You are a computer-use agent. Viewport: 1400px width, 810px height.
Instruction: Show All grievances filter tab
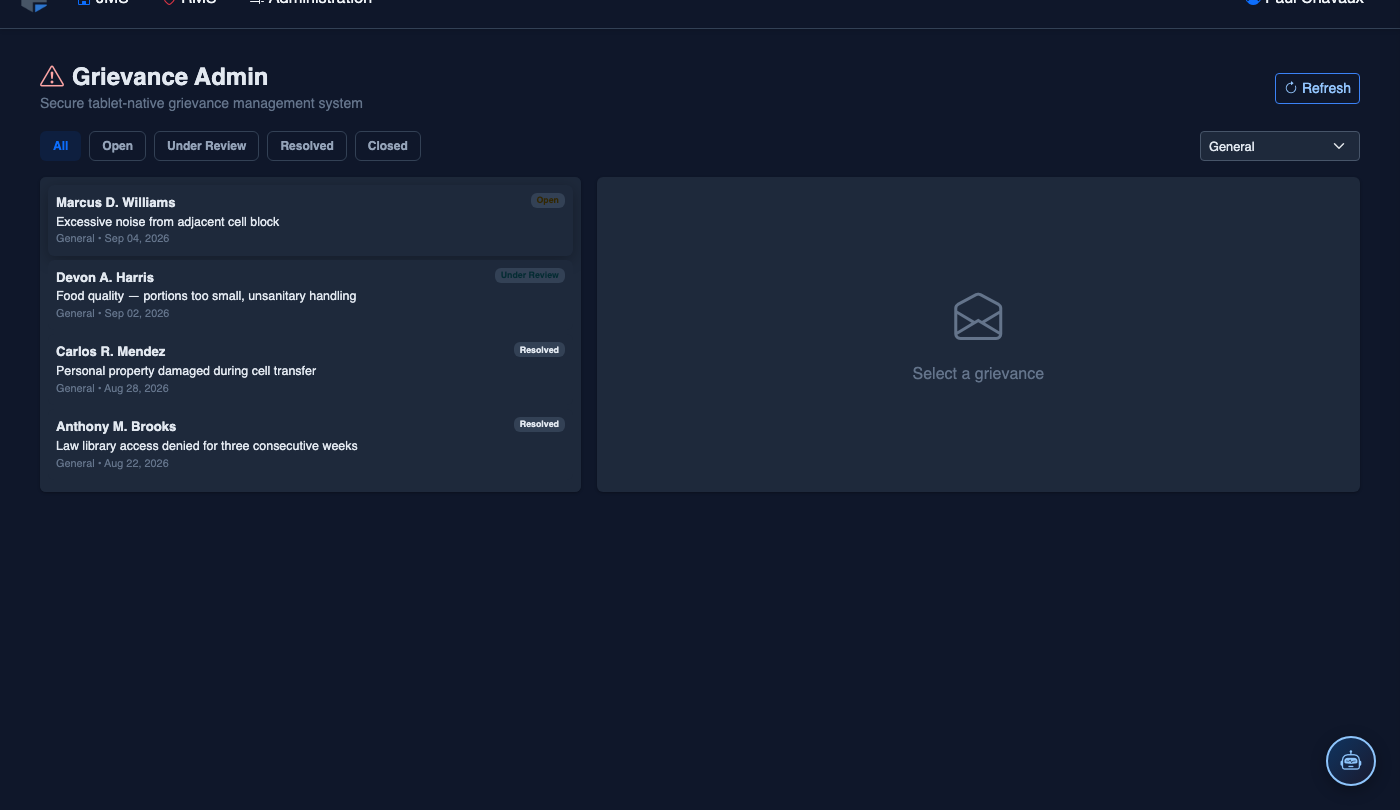61,146
